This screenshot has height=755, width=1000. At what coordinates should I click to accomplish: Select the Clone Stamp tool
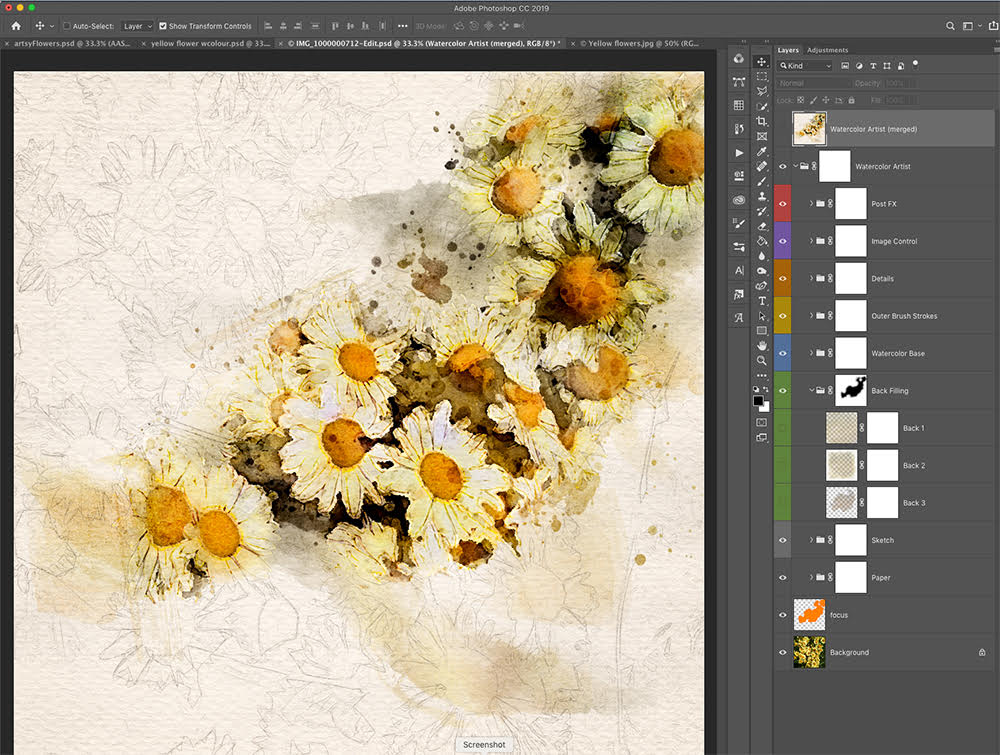pyautogui.click(x=761, y=196)
